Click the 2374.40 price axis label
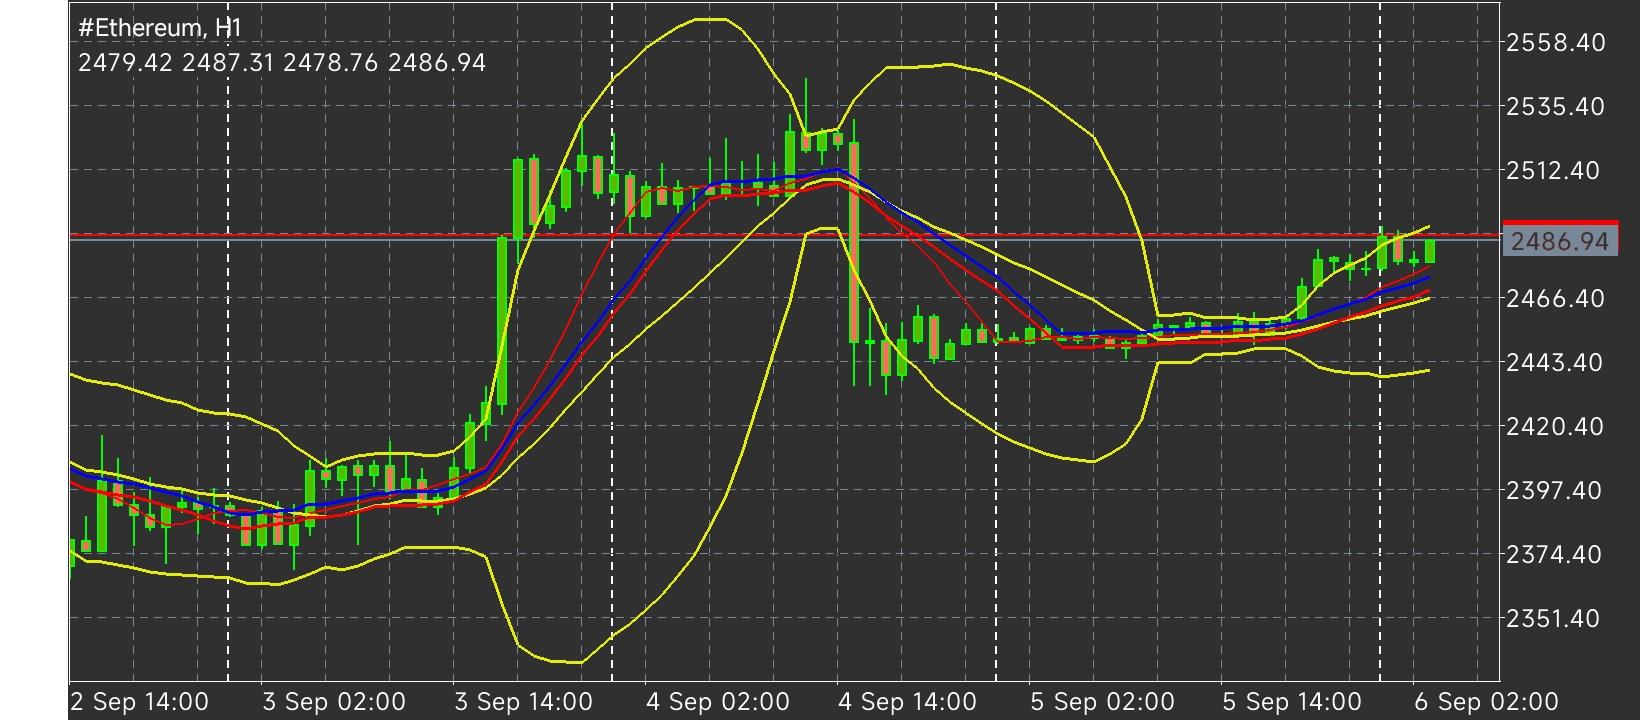This screenshot has width=1640, height=720. click(1555, 554)
